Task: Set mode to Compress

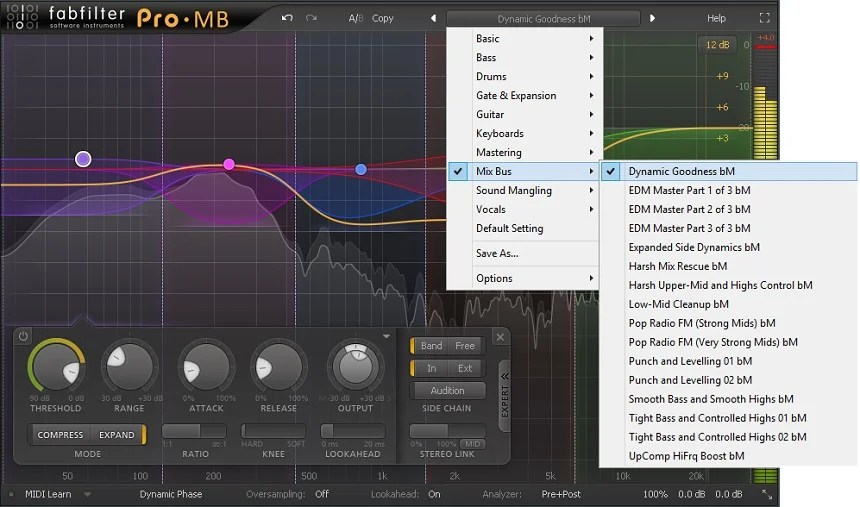Action: coord(60,435)
